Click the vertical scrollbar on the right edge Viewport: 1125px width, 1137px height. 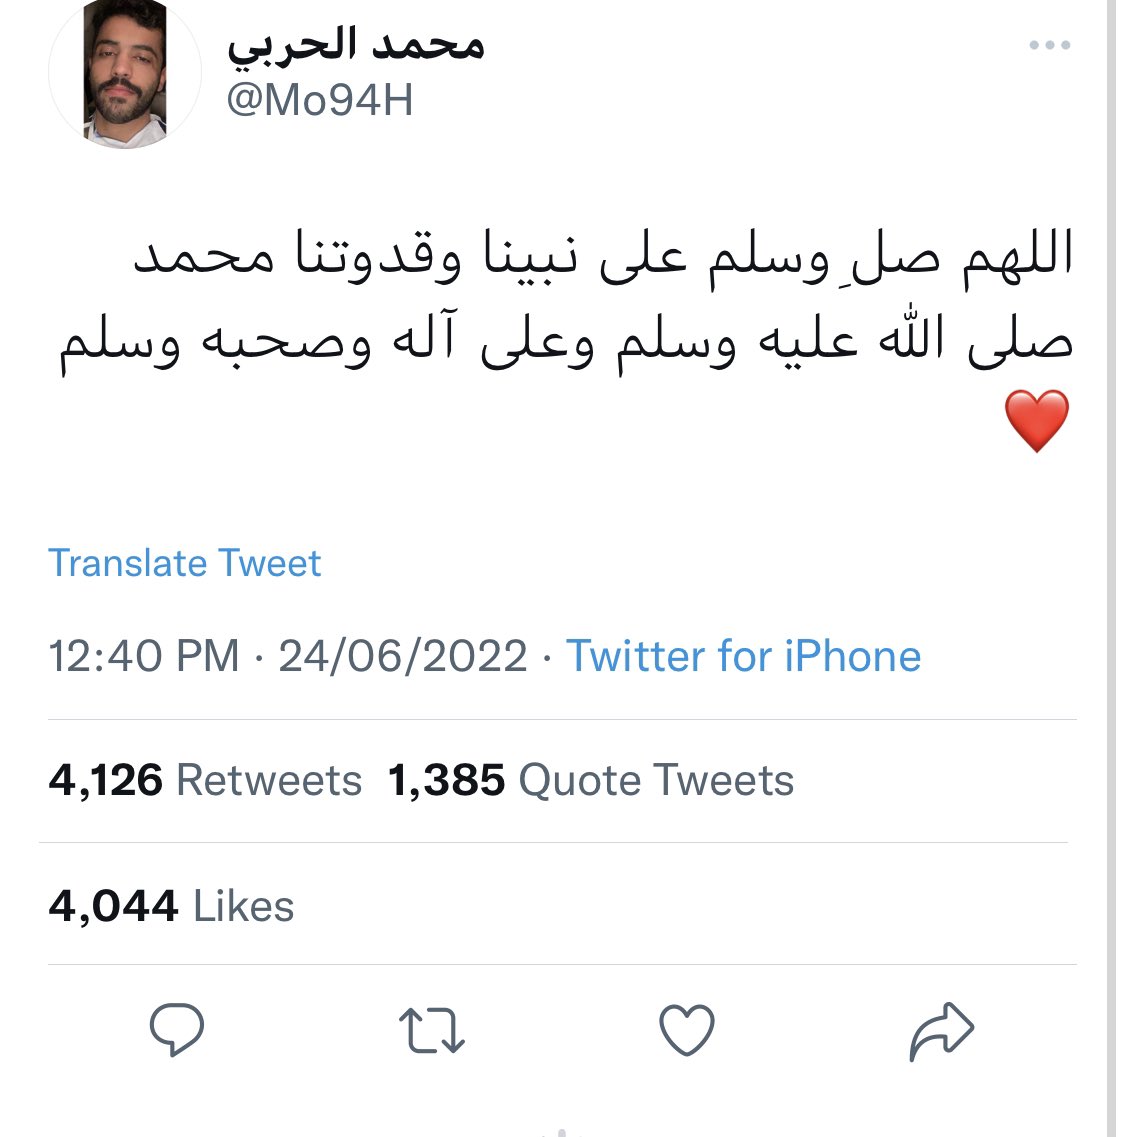click(1111, 568)
